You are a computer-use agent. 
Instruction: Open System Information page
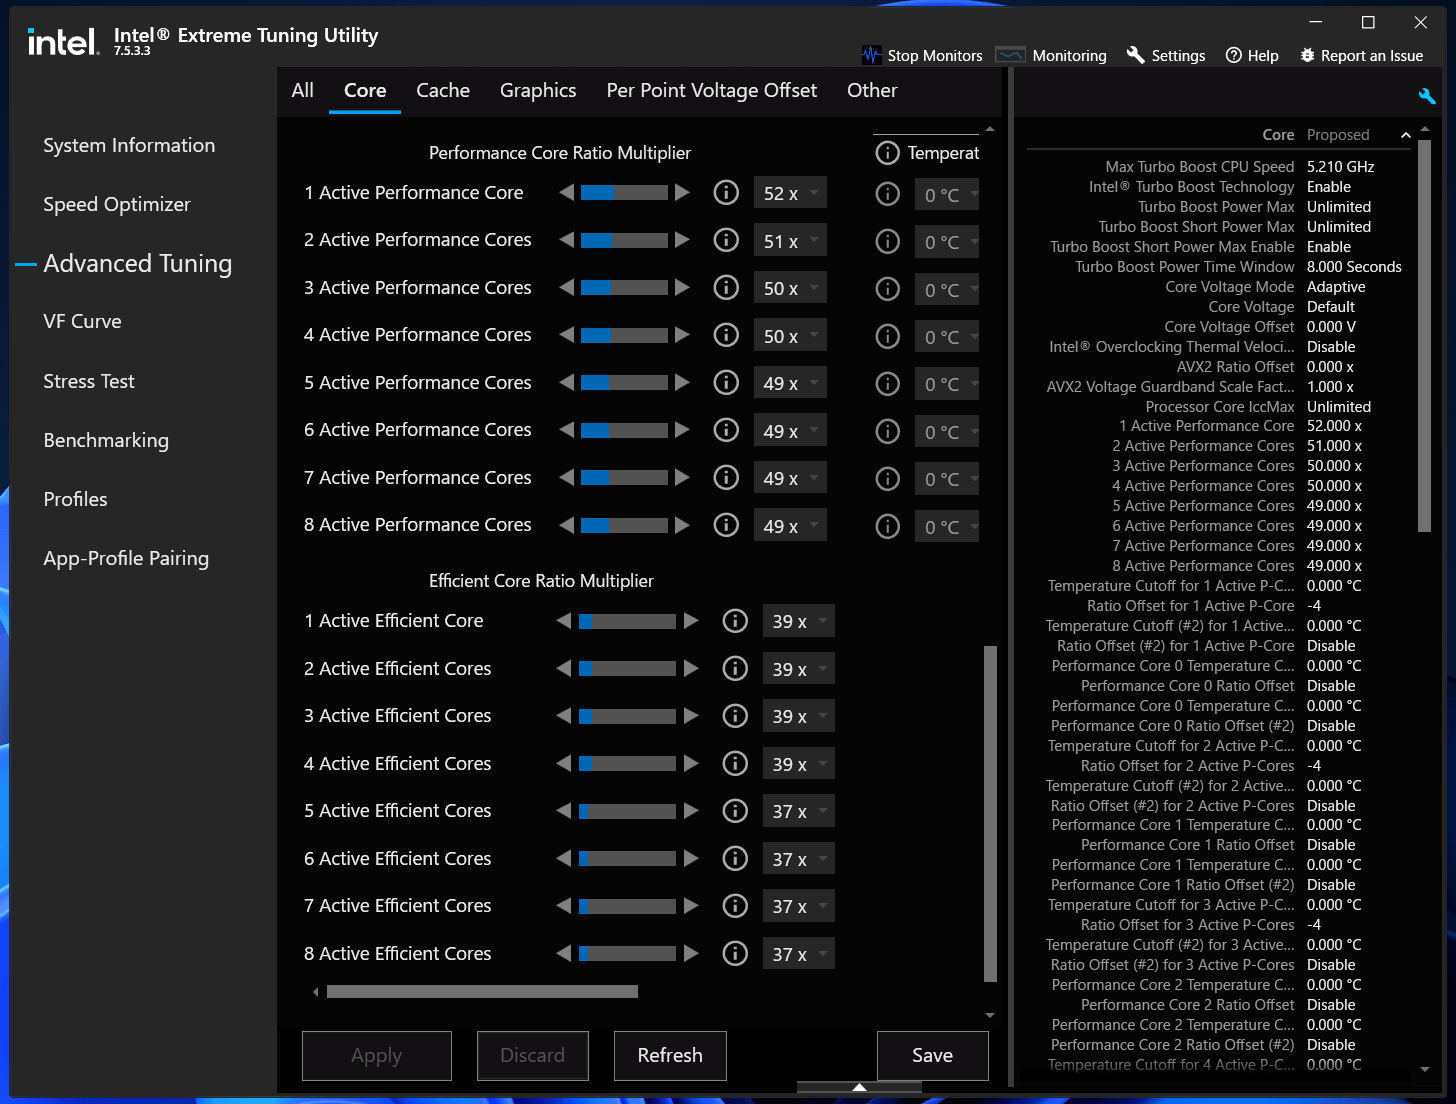coord(129,145)
